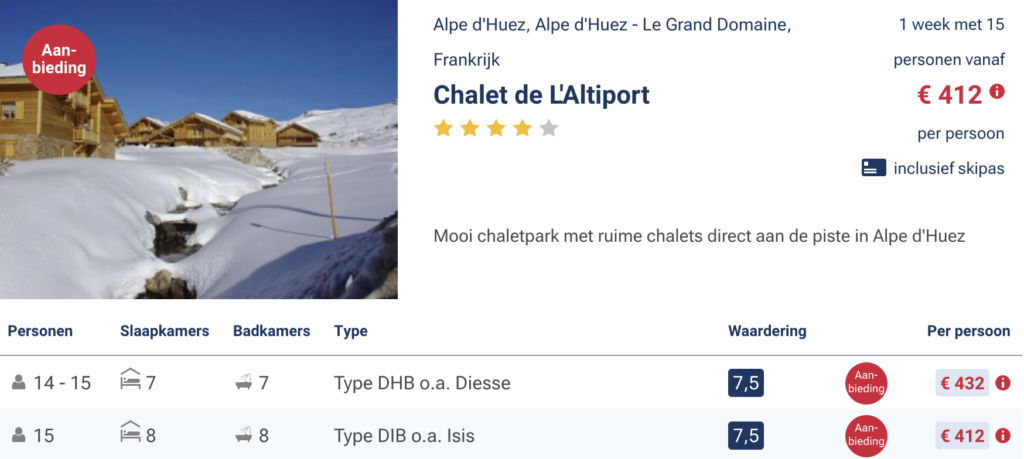This screenshot has width=1024, height=459.
Task: Open the Chalet de L'Altiport title link
Action: (x=541, y=95)
